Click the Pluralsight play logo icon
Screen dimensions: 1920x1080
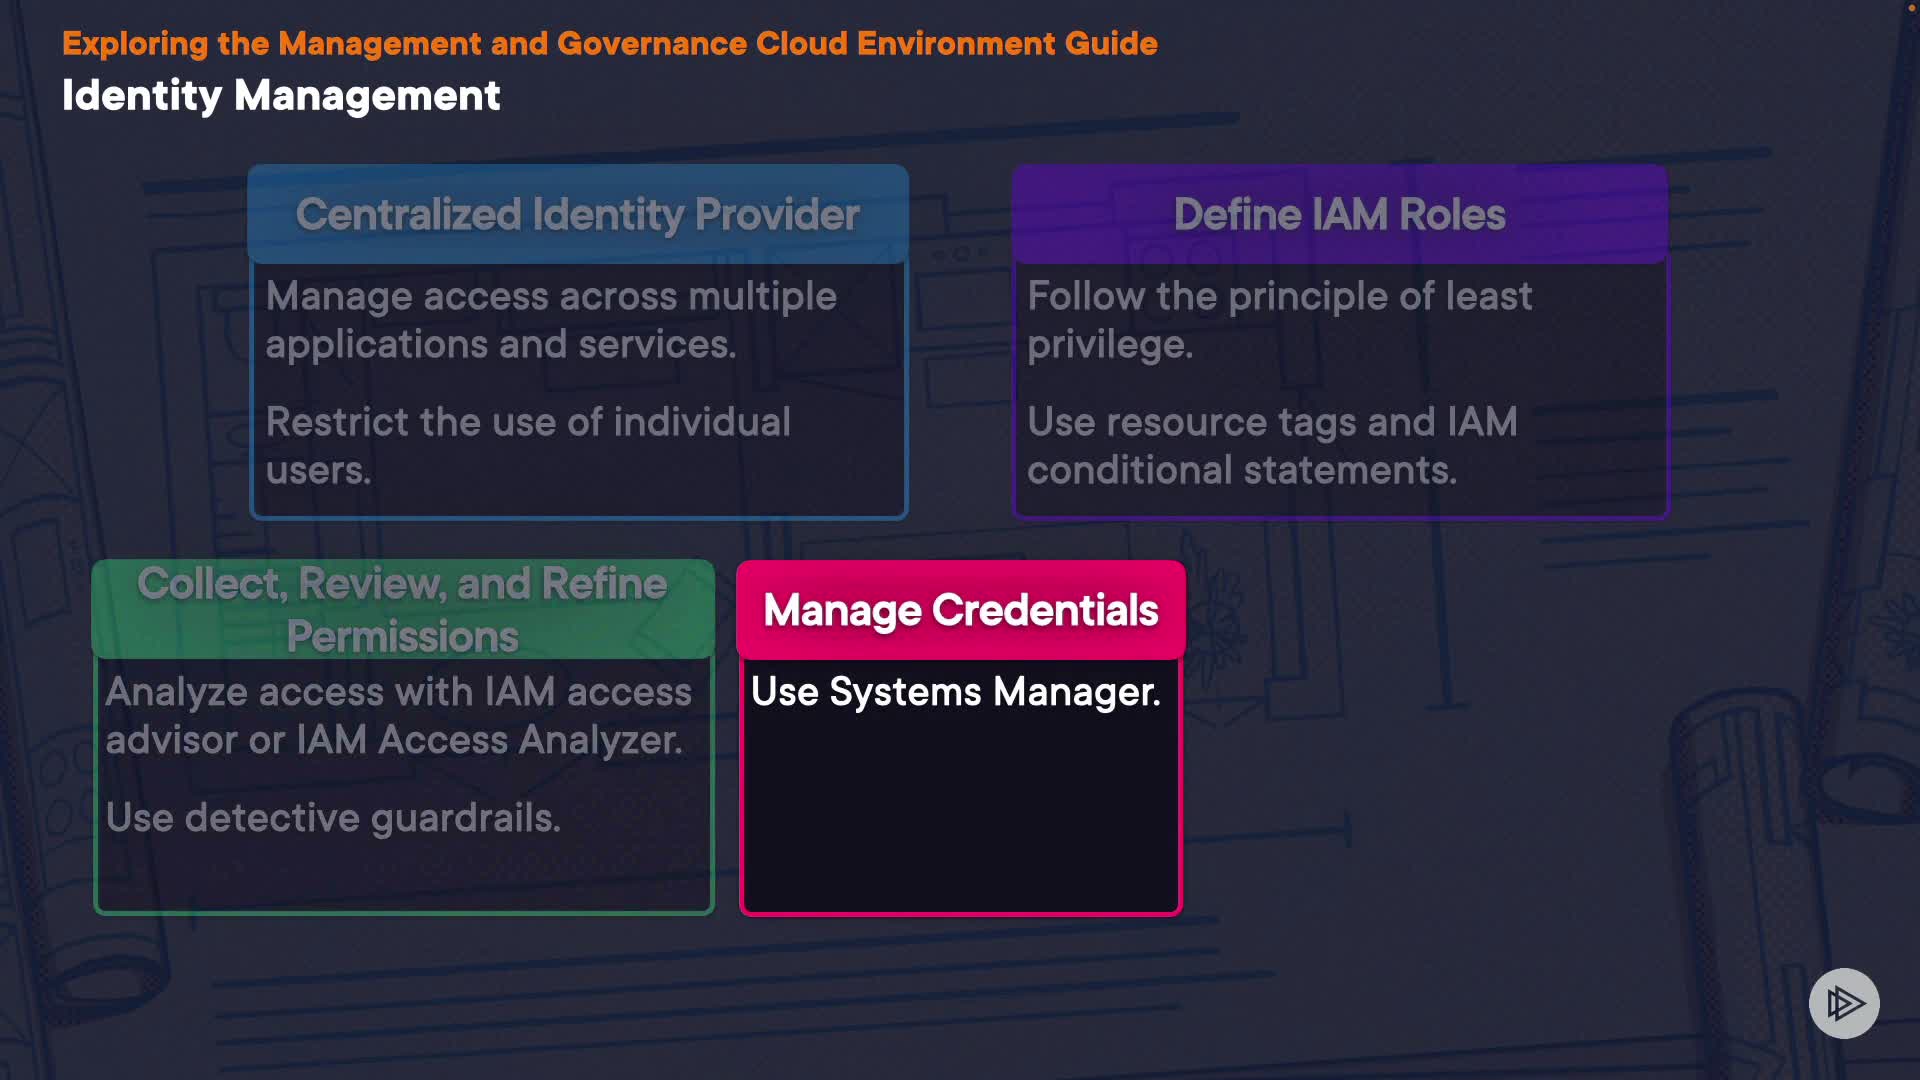1843,1003
